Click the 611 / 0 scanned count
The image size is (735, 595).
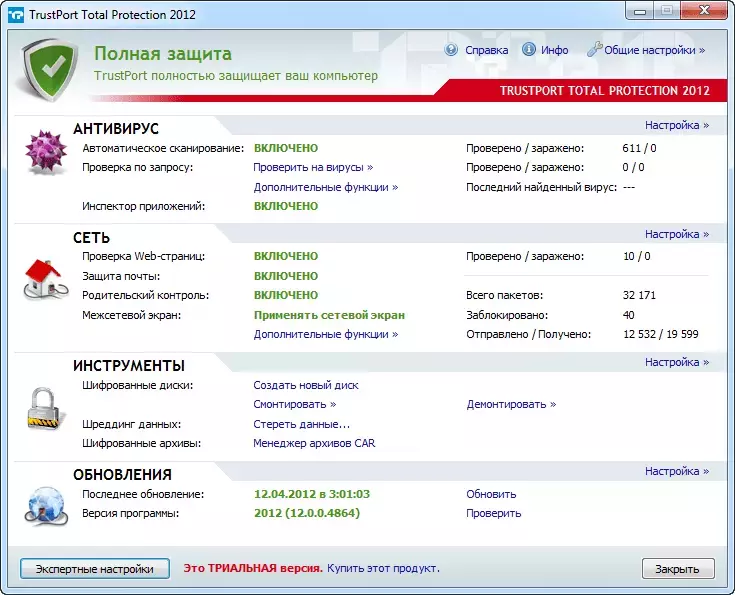pyautogui.click(x=639, y=148)
